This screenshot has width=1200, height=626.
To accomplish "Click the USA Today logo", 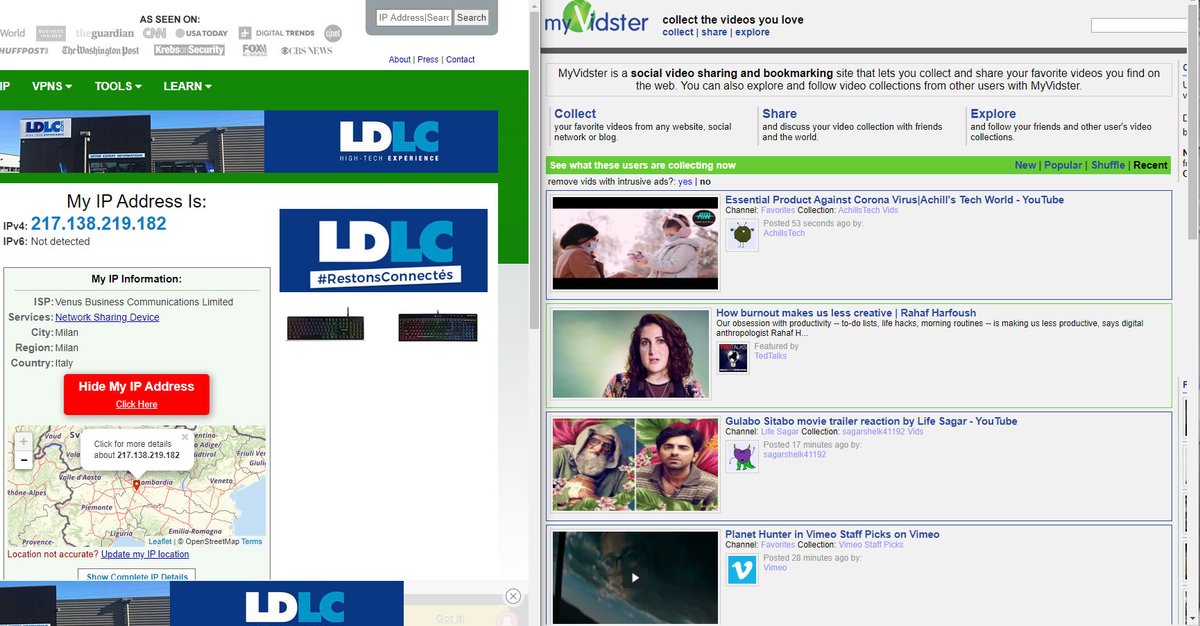I will (203, 33).
